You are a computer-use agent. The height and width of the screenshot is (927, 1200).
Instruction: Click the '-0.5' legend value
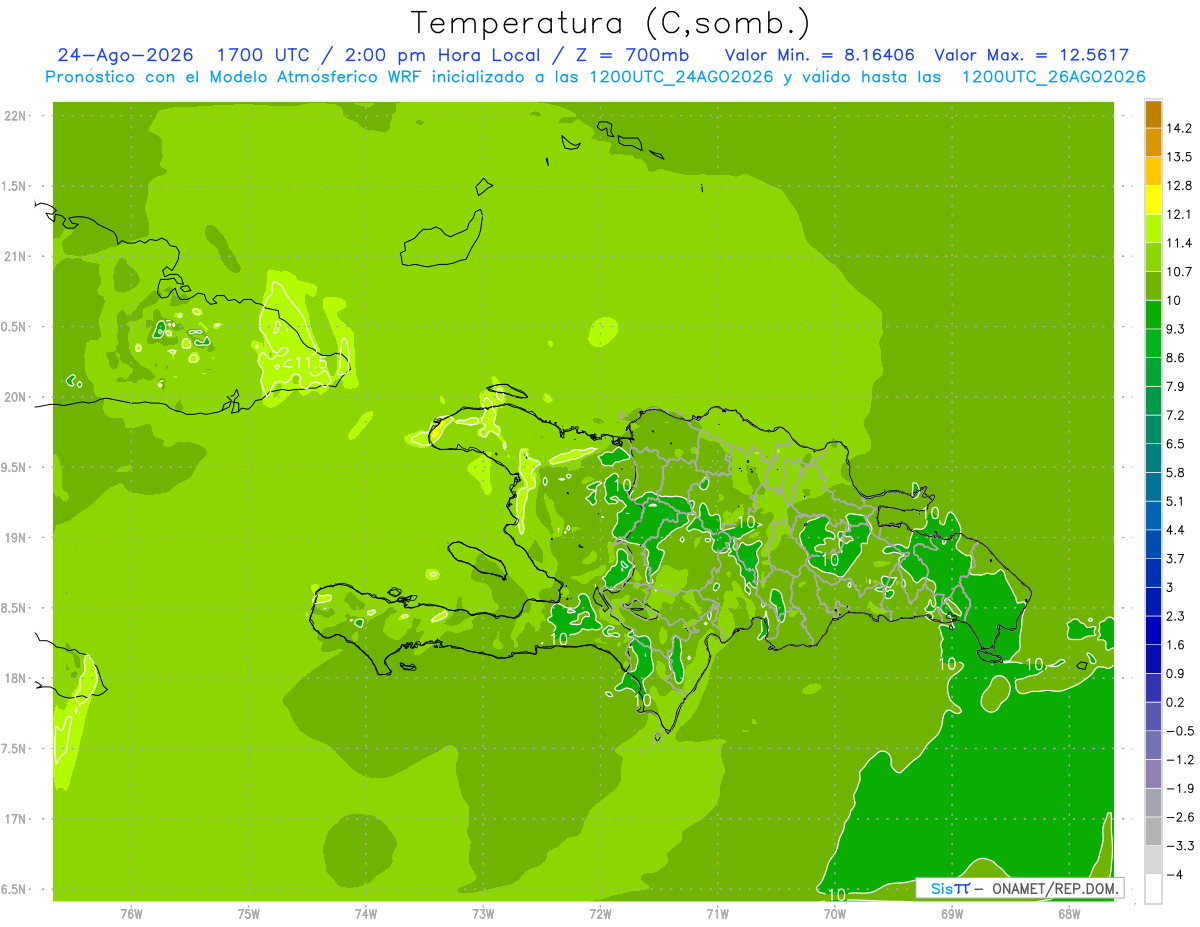point(1179,731)
